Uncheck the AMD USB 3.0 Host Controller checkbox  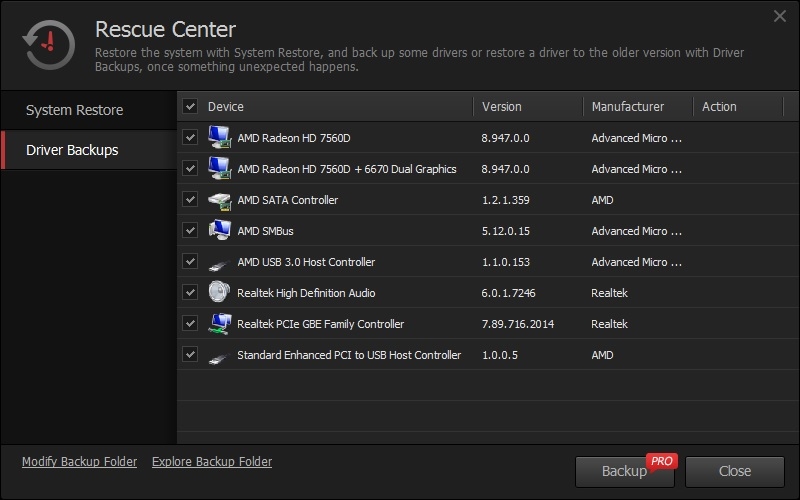point(190,261)
